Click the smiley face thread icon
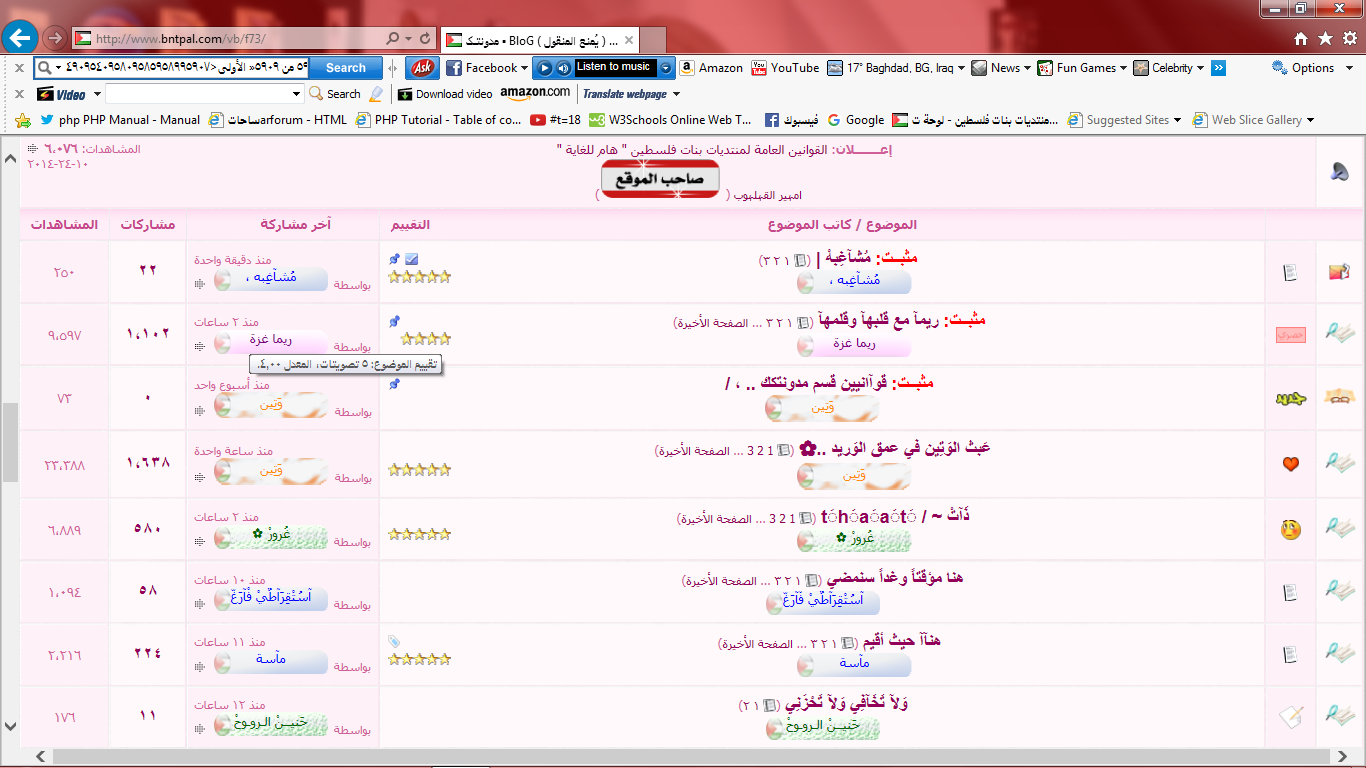Viewport: 1366px width, 768px height. click(x=1290, y=530)
